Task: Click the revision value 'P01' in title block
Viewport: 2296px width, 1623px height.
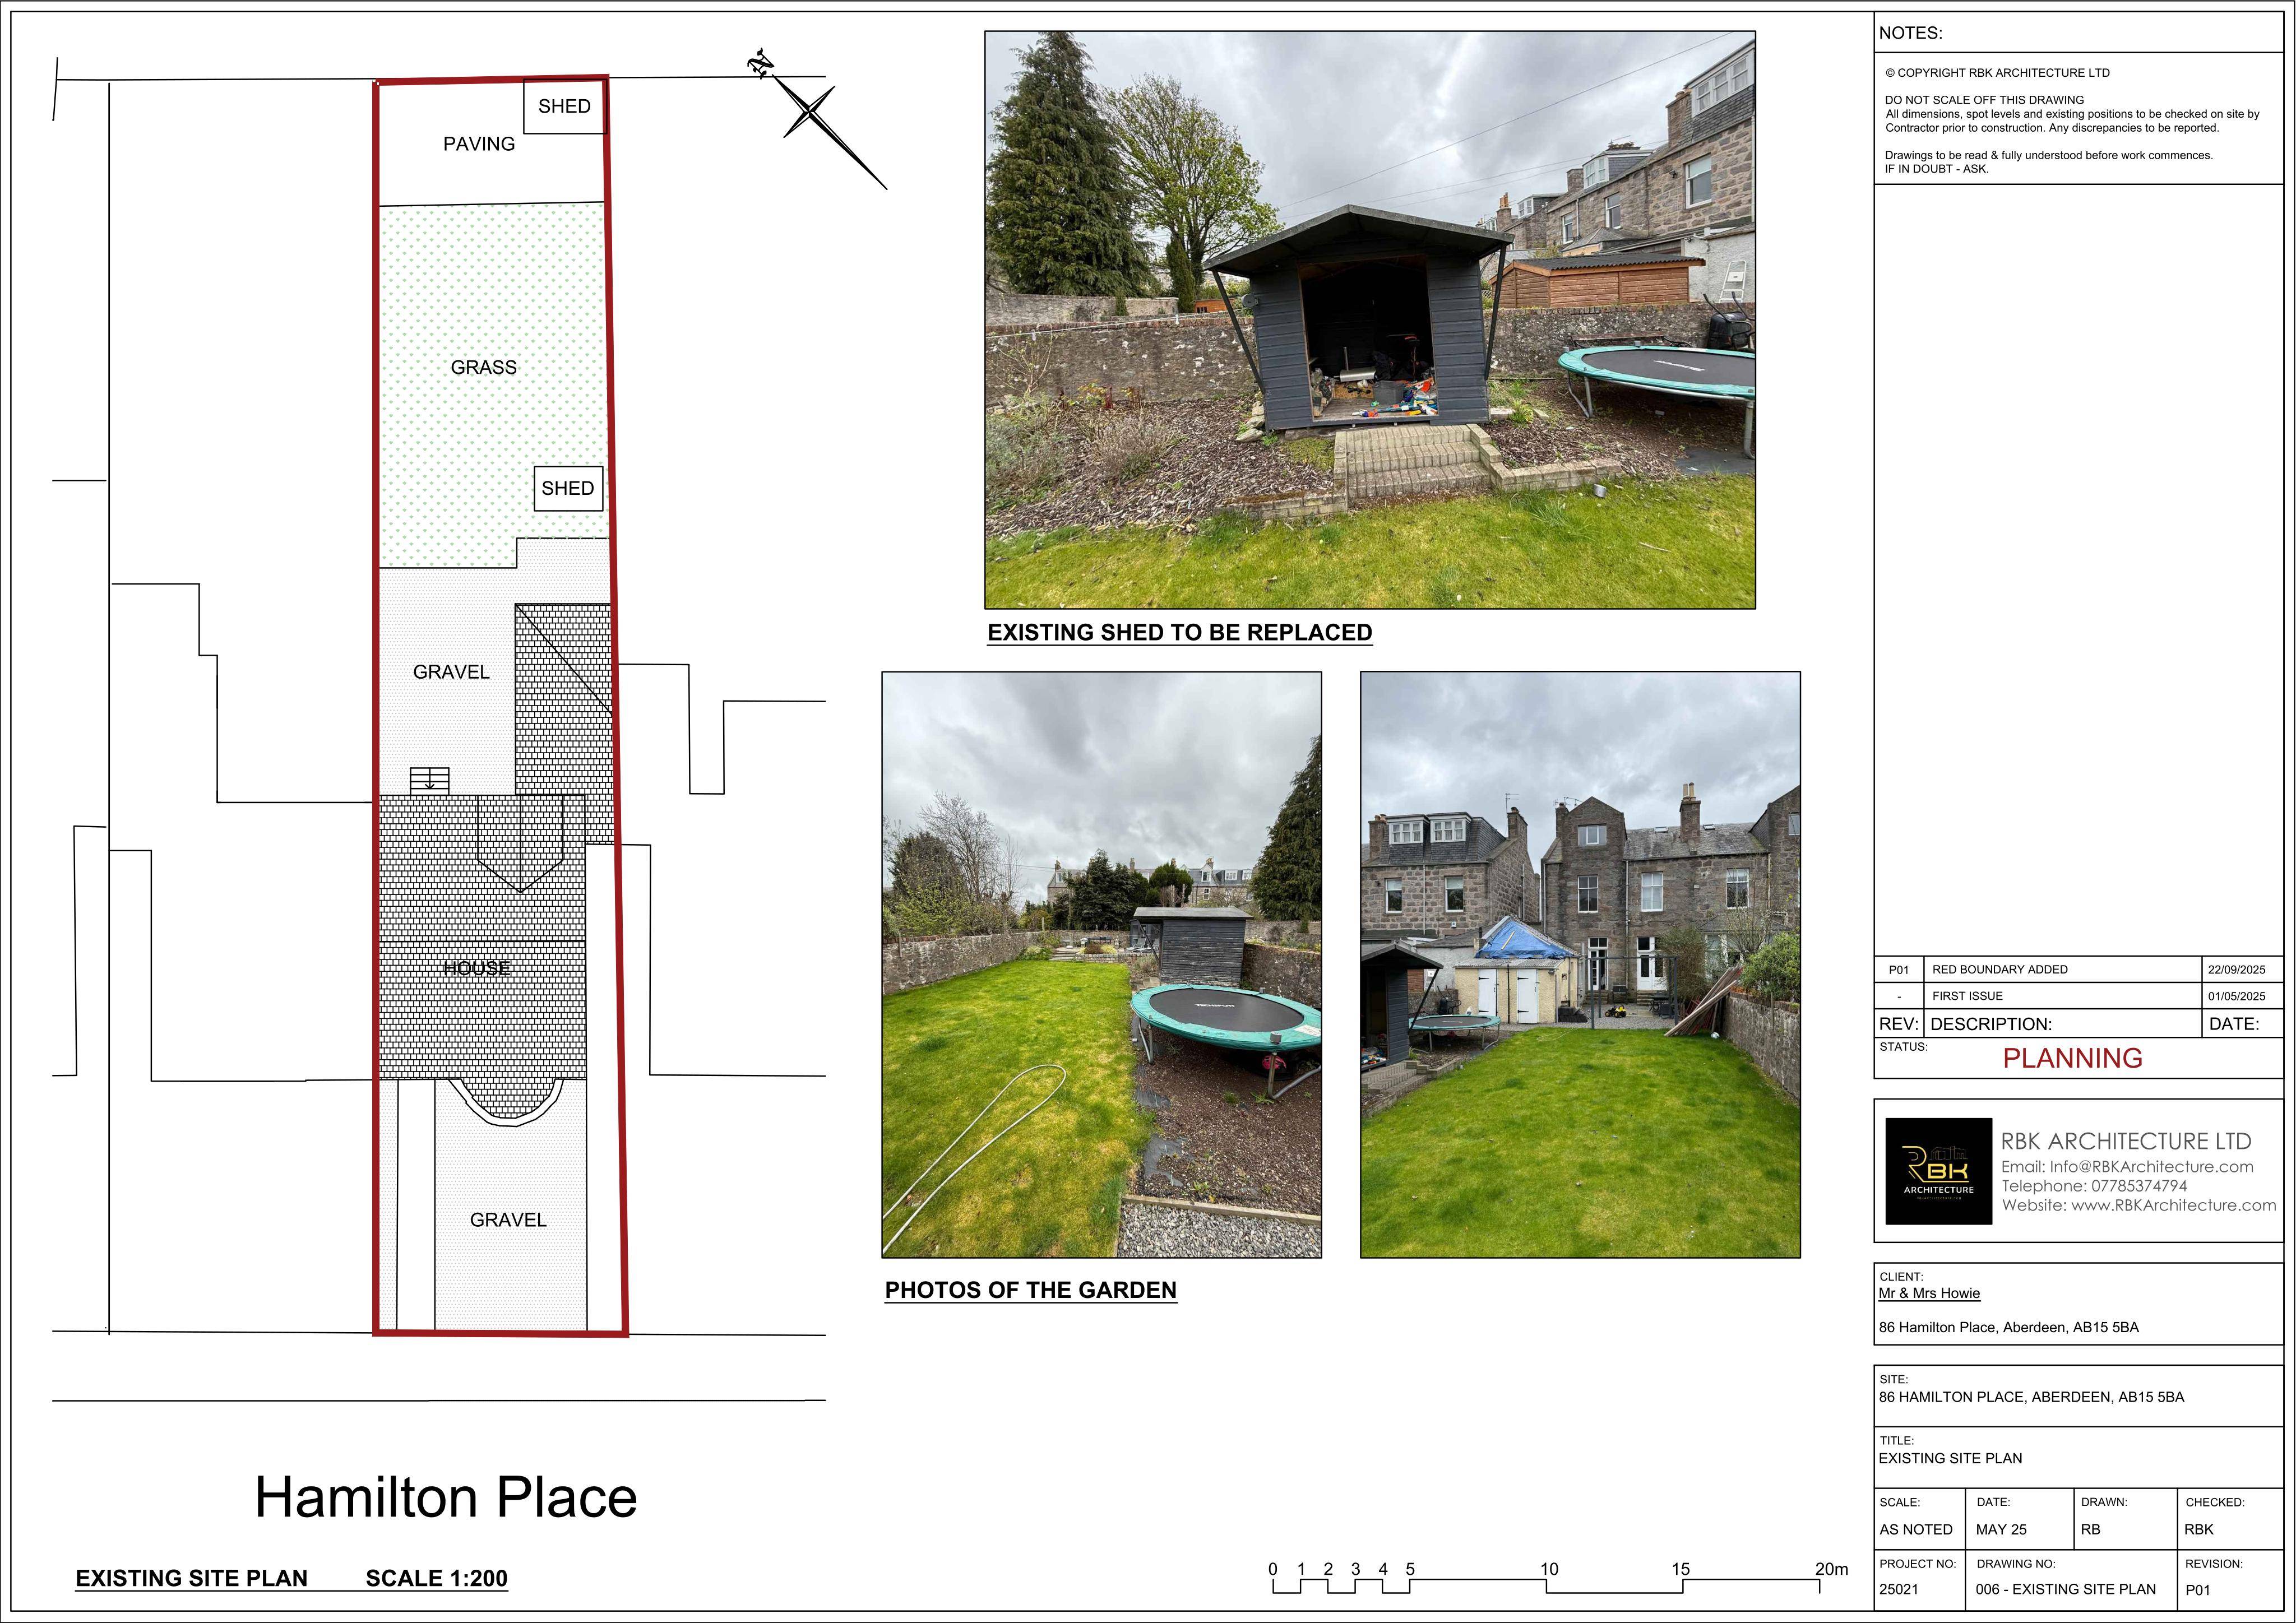Action: tap(2198, 1590)
